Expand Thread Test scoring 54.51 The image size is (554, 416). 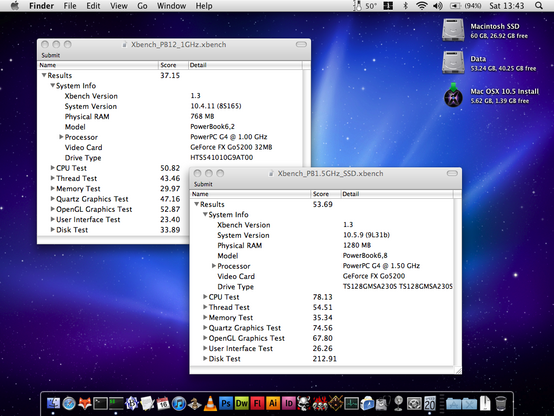(205, 307)
